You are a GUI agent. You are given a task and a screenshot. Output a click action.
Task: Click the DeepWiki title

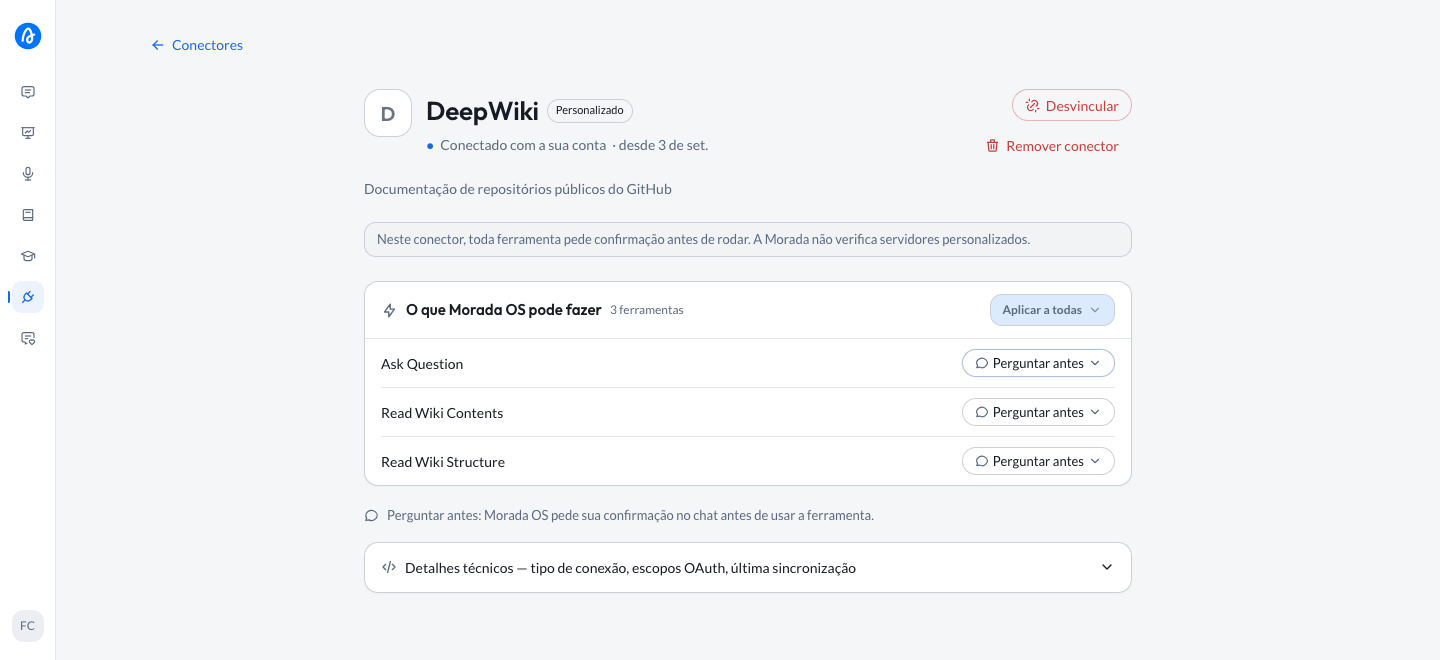pos(482,111)
